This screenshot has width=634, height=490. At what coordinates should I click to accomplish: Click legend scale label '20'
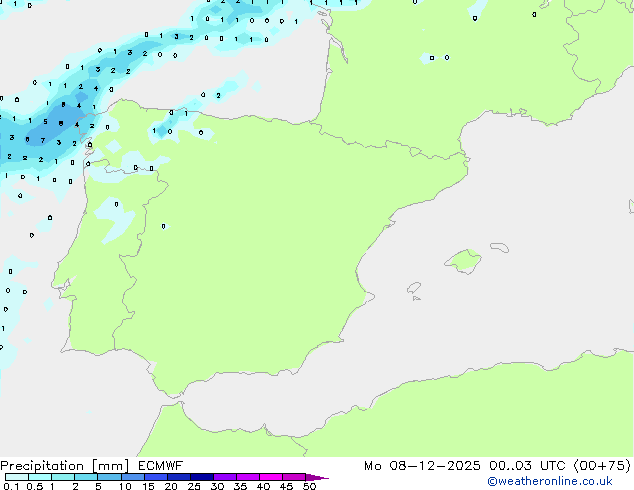coord(171,486)
